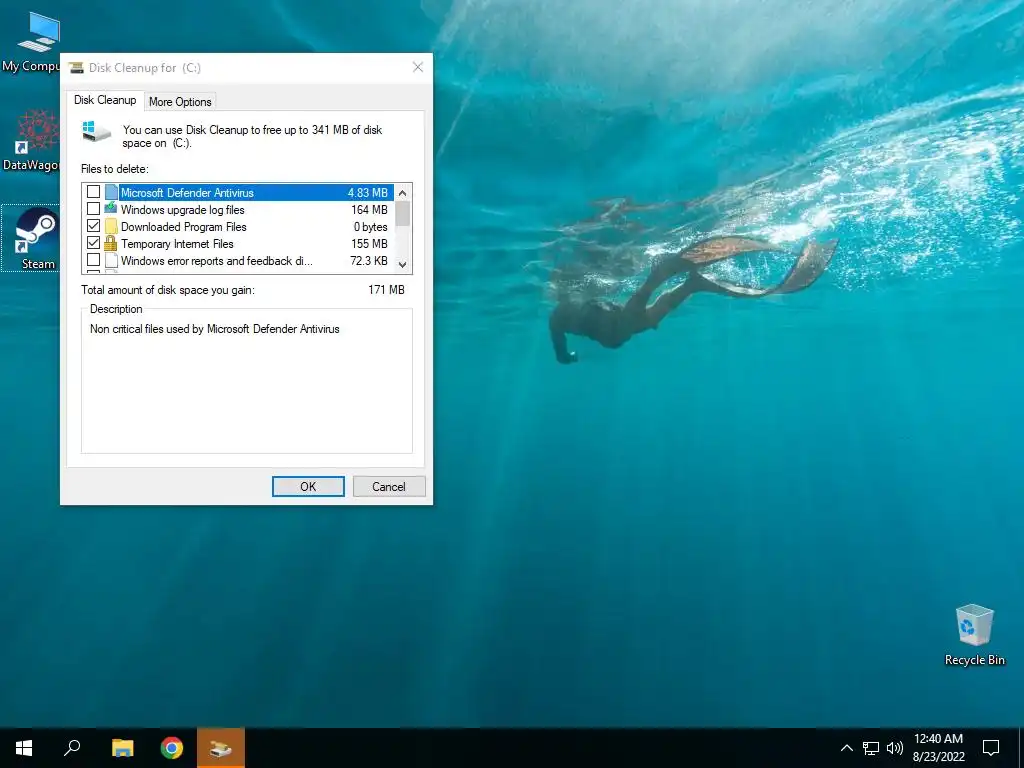Uncheck the Downloaded Program Files checkbox

tap(93, 225)
